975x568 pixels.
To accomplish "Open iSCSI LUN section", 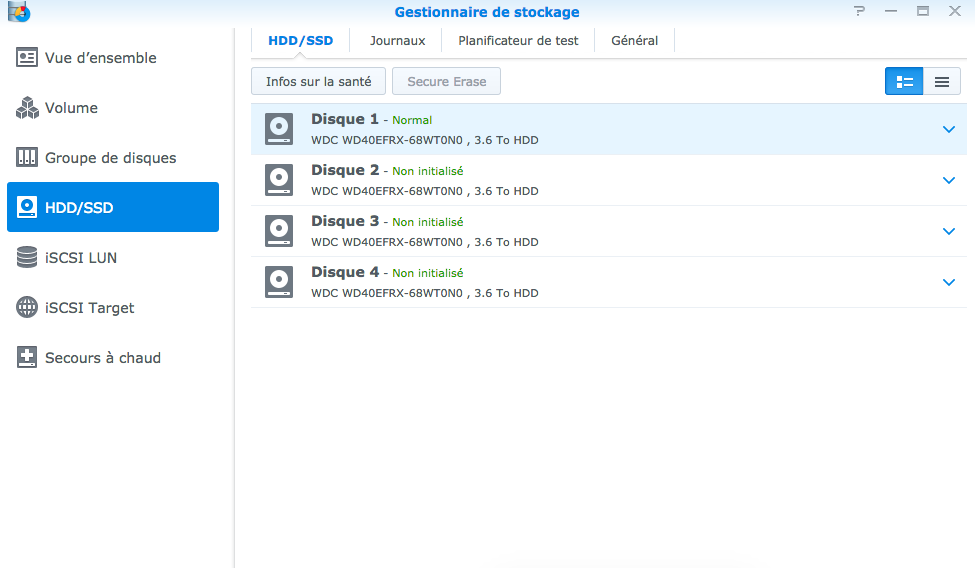I will (113, 258).
